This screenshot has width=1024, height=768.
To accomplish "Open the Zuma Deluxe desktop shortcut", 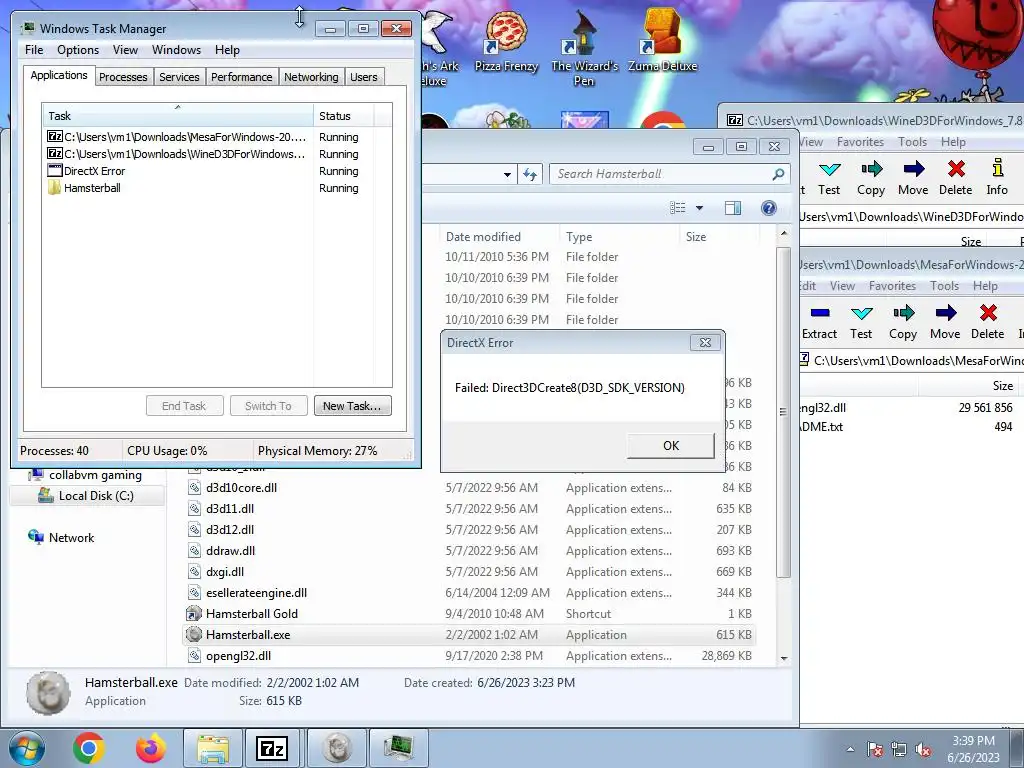I will click(x=662, y=40).
